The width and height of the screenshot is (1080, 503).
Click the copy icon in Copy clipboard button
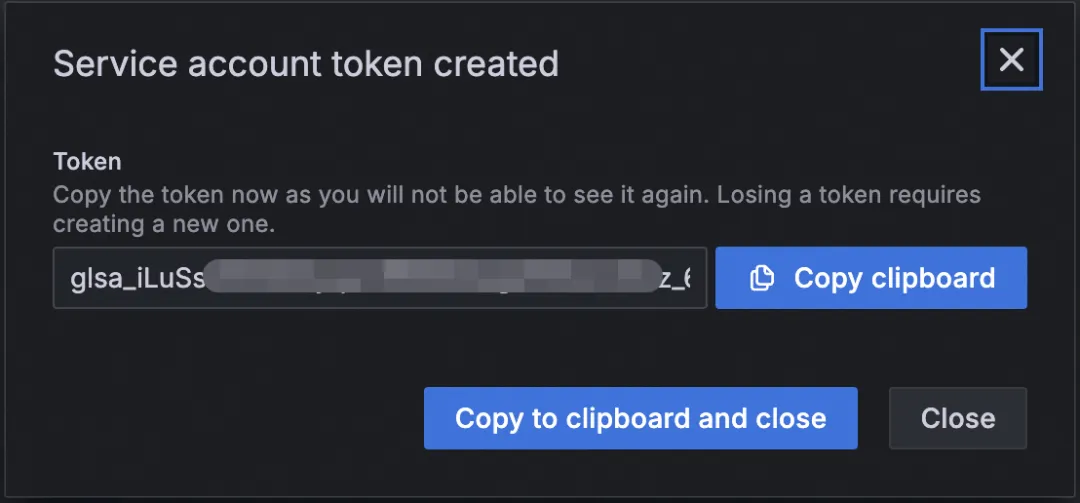[762, 278]
